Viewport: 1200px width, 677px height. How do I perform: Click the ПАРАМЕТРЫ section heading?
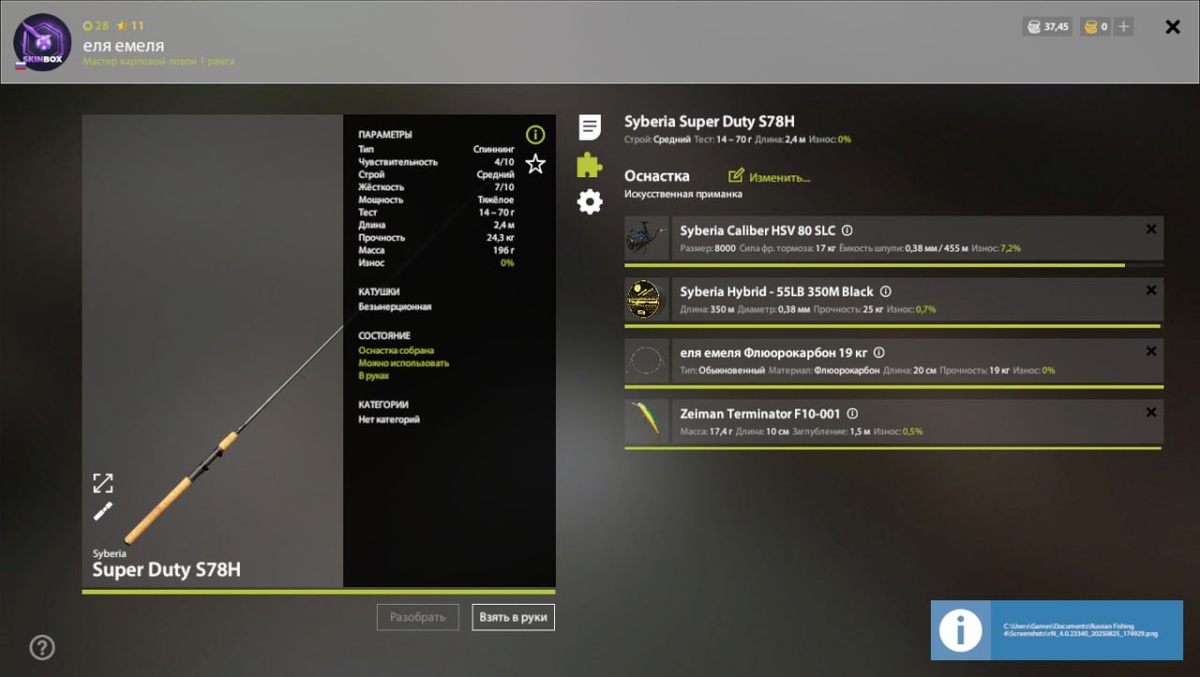pyautogui.click(x=385, y=134)
